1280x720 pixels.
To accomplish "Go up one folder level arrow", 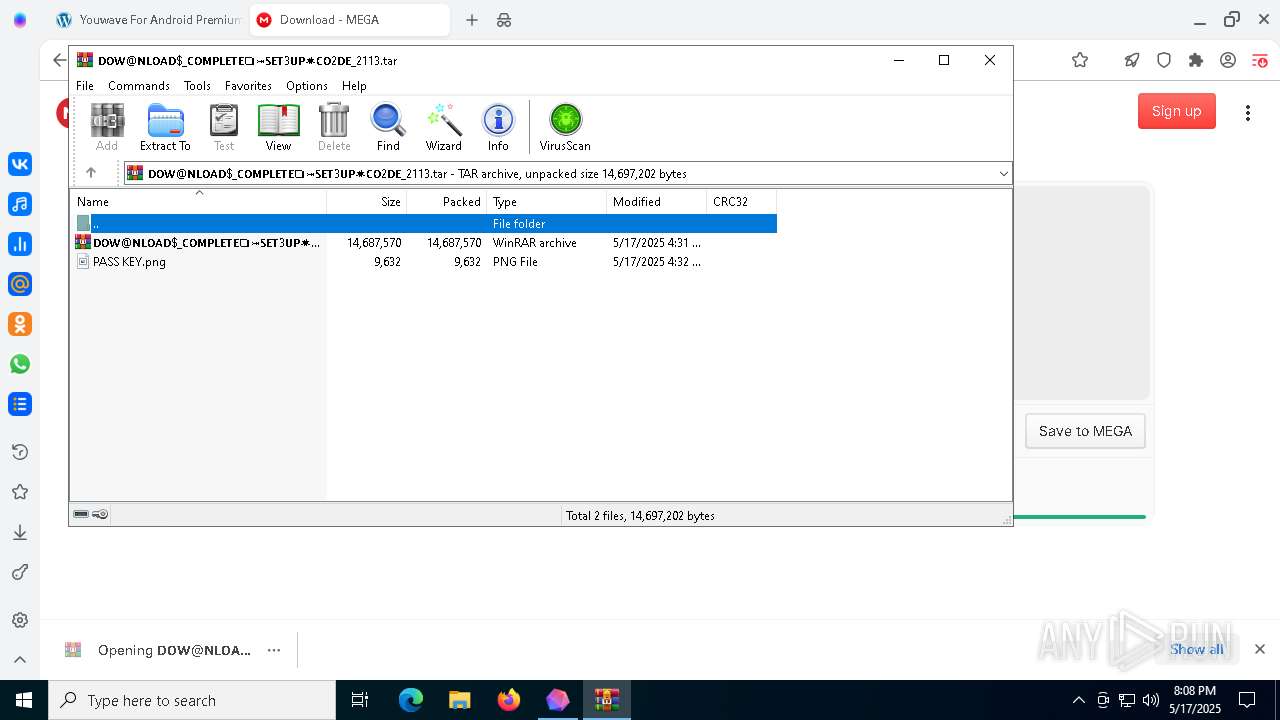I will (x=91, y=173).
